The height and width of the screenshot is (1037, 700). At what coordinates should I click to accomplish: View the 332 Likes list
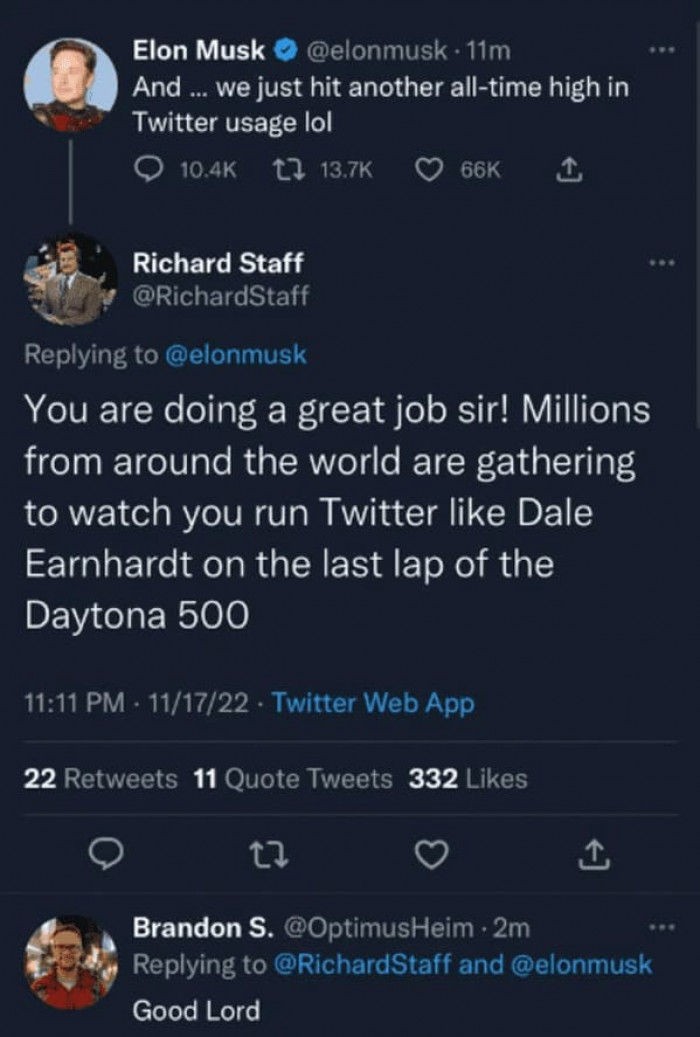click(x=467, y=779)
